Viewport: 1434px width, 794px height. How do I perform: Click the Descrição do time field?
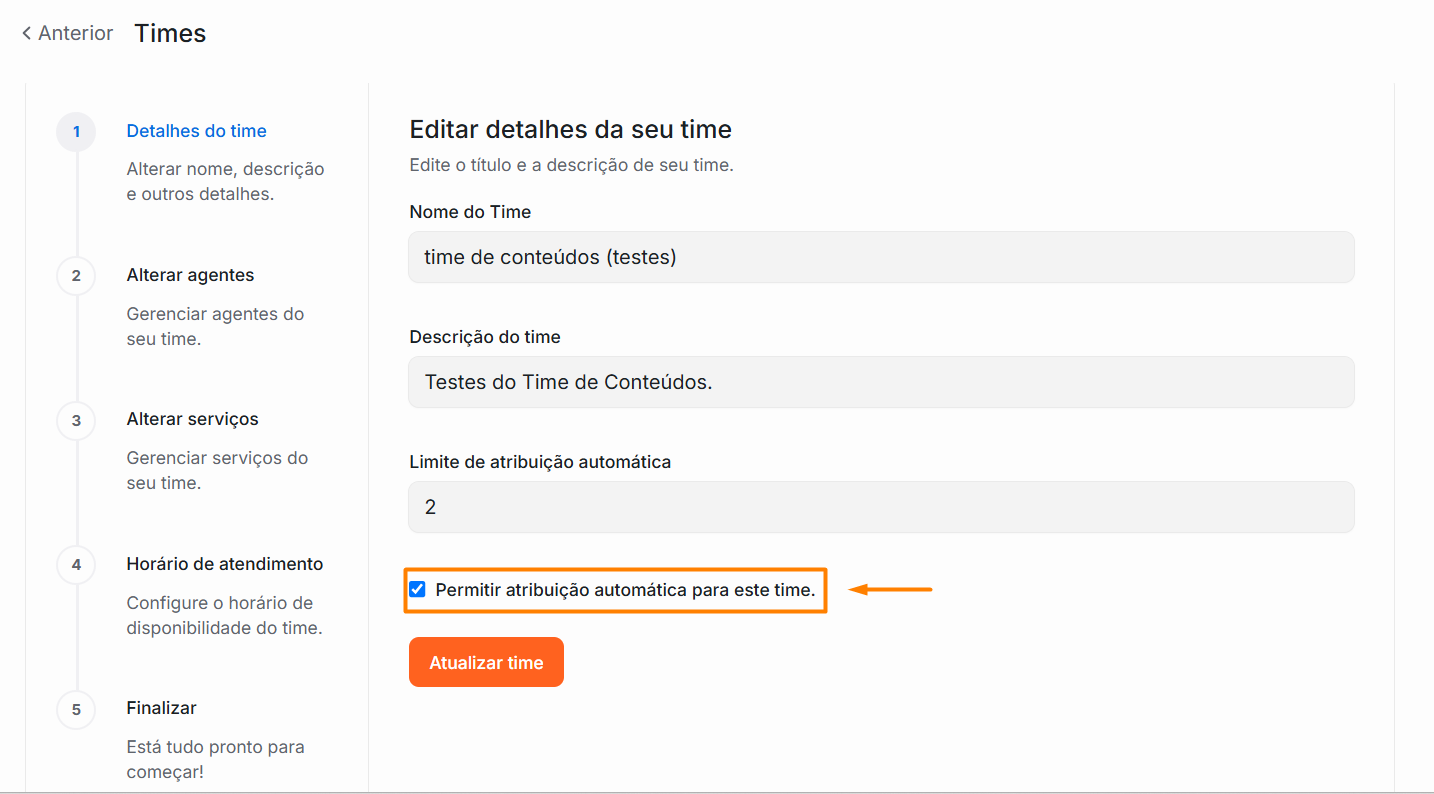(x=881, y=382)
